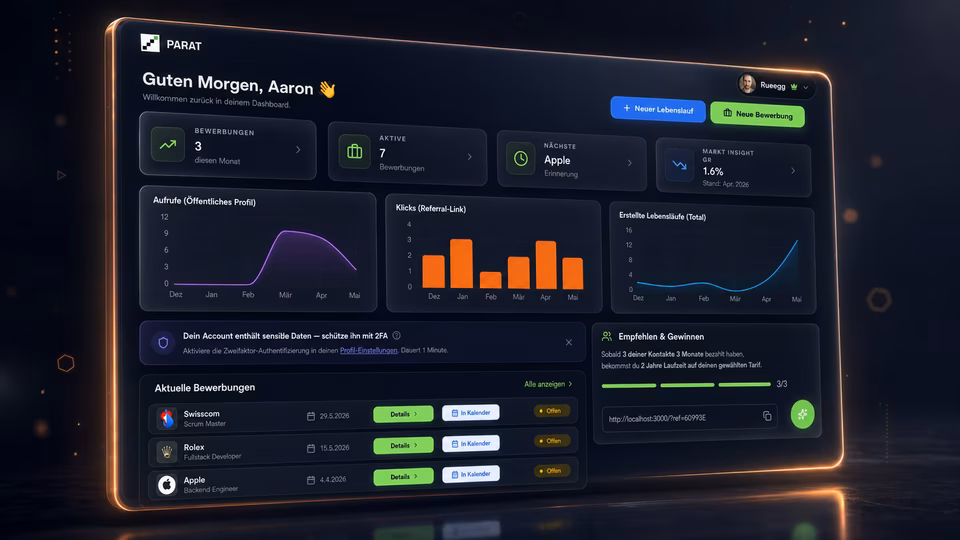Click the Rolex company logo
The image size is (960, 540).
point(167,452)
